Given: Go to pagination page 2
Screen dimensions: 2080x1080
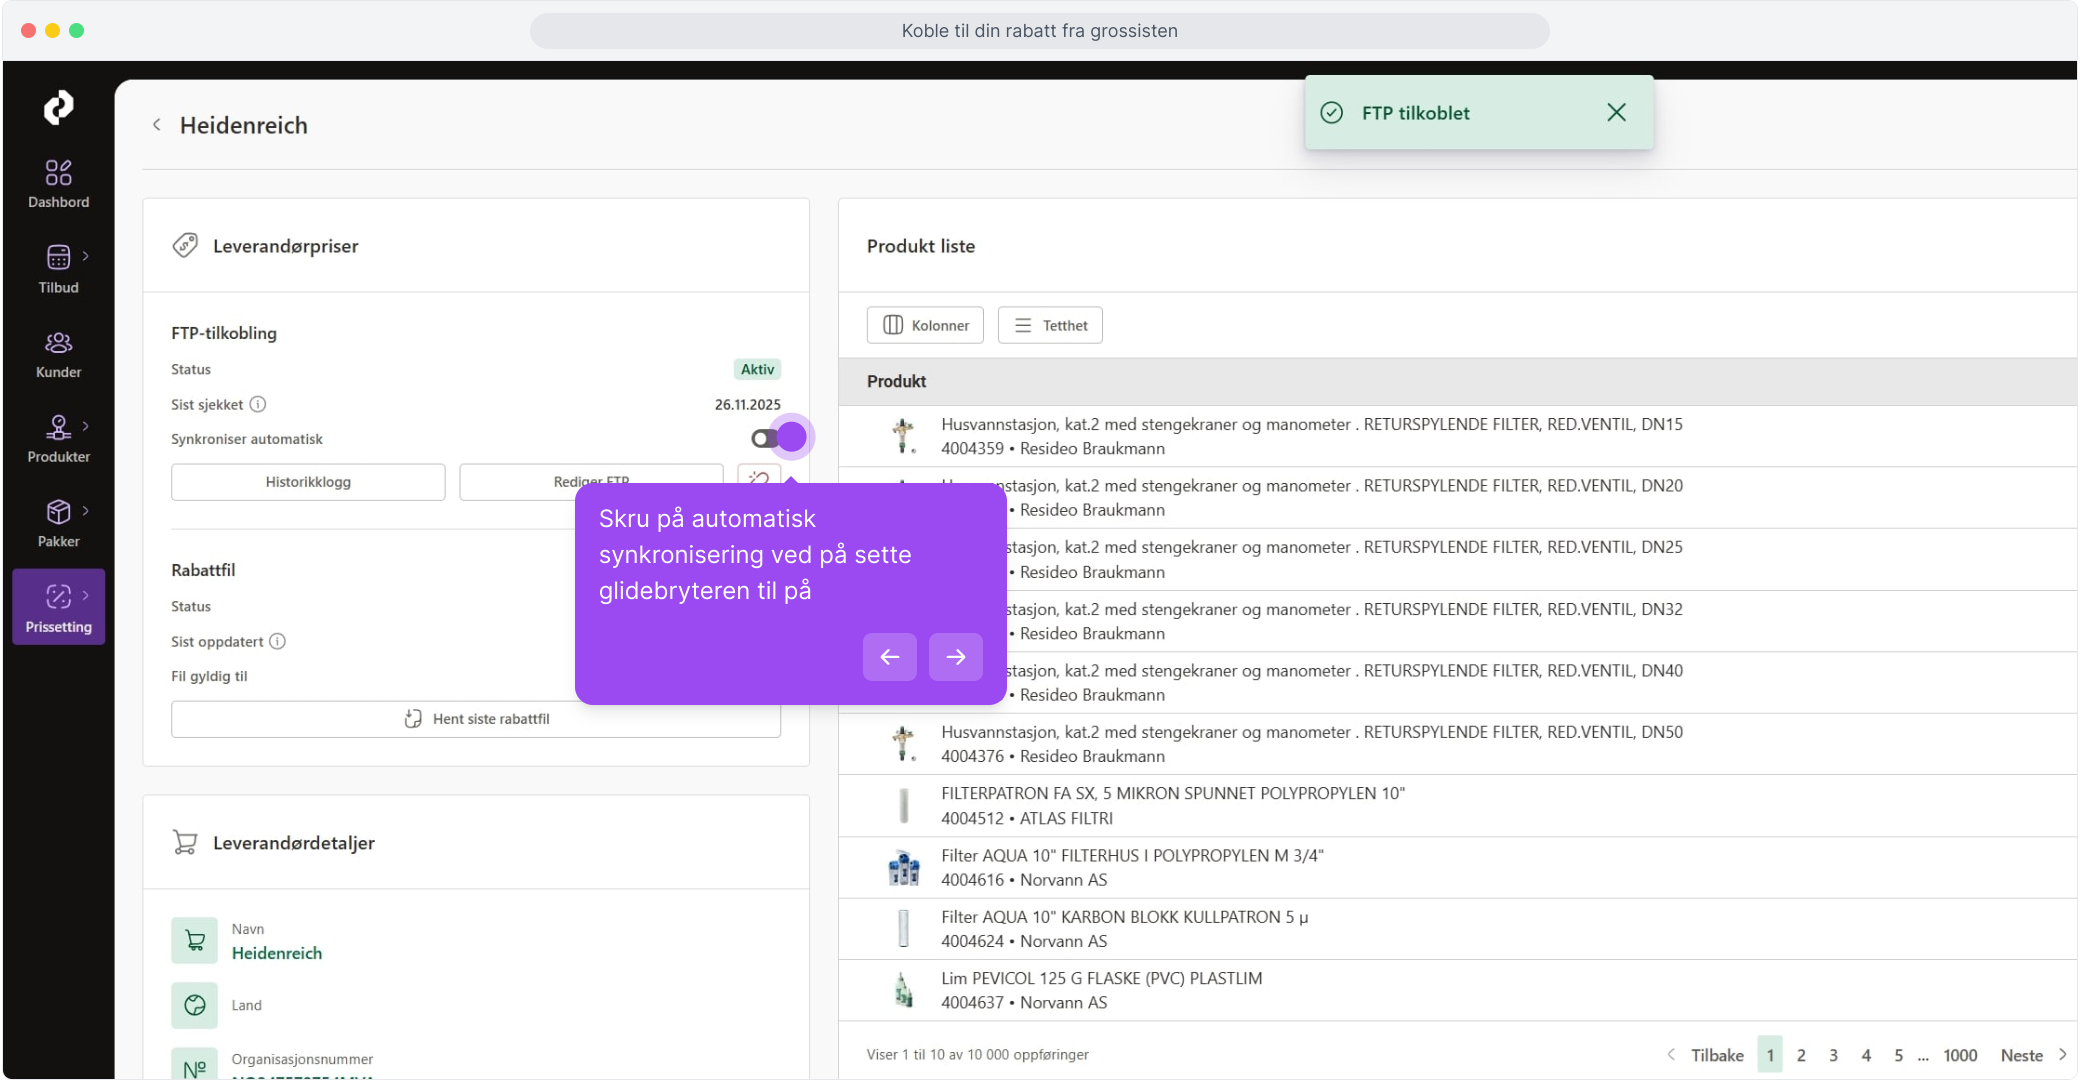Looking at the screenshot, I should (1801, 1055).
